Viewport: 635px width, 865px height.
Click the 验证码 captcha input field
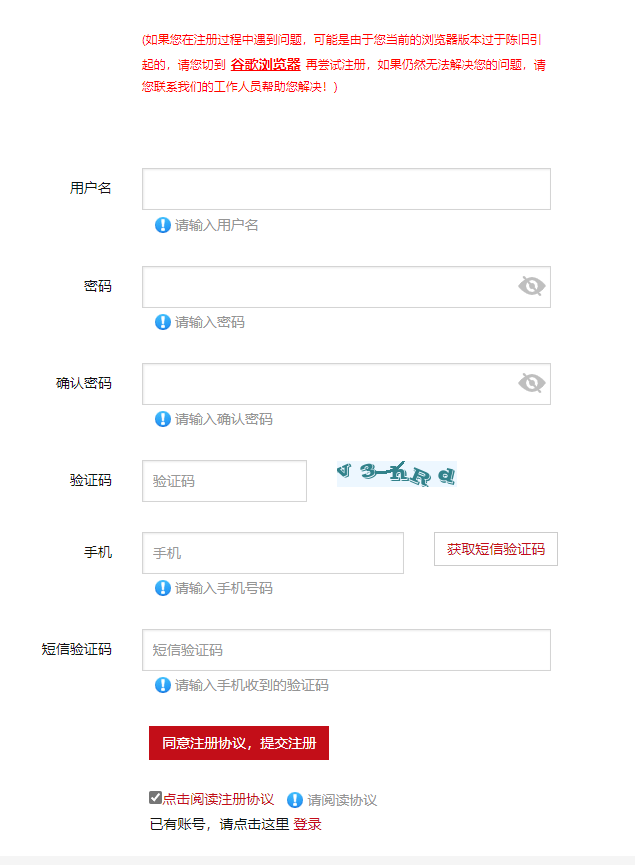tap(224, 481)
